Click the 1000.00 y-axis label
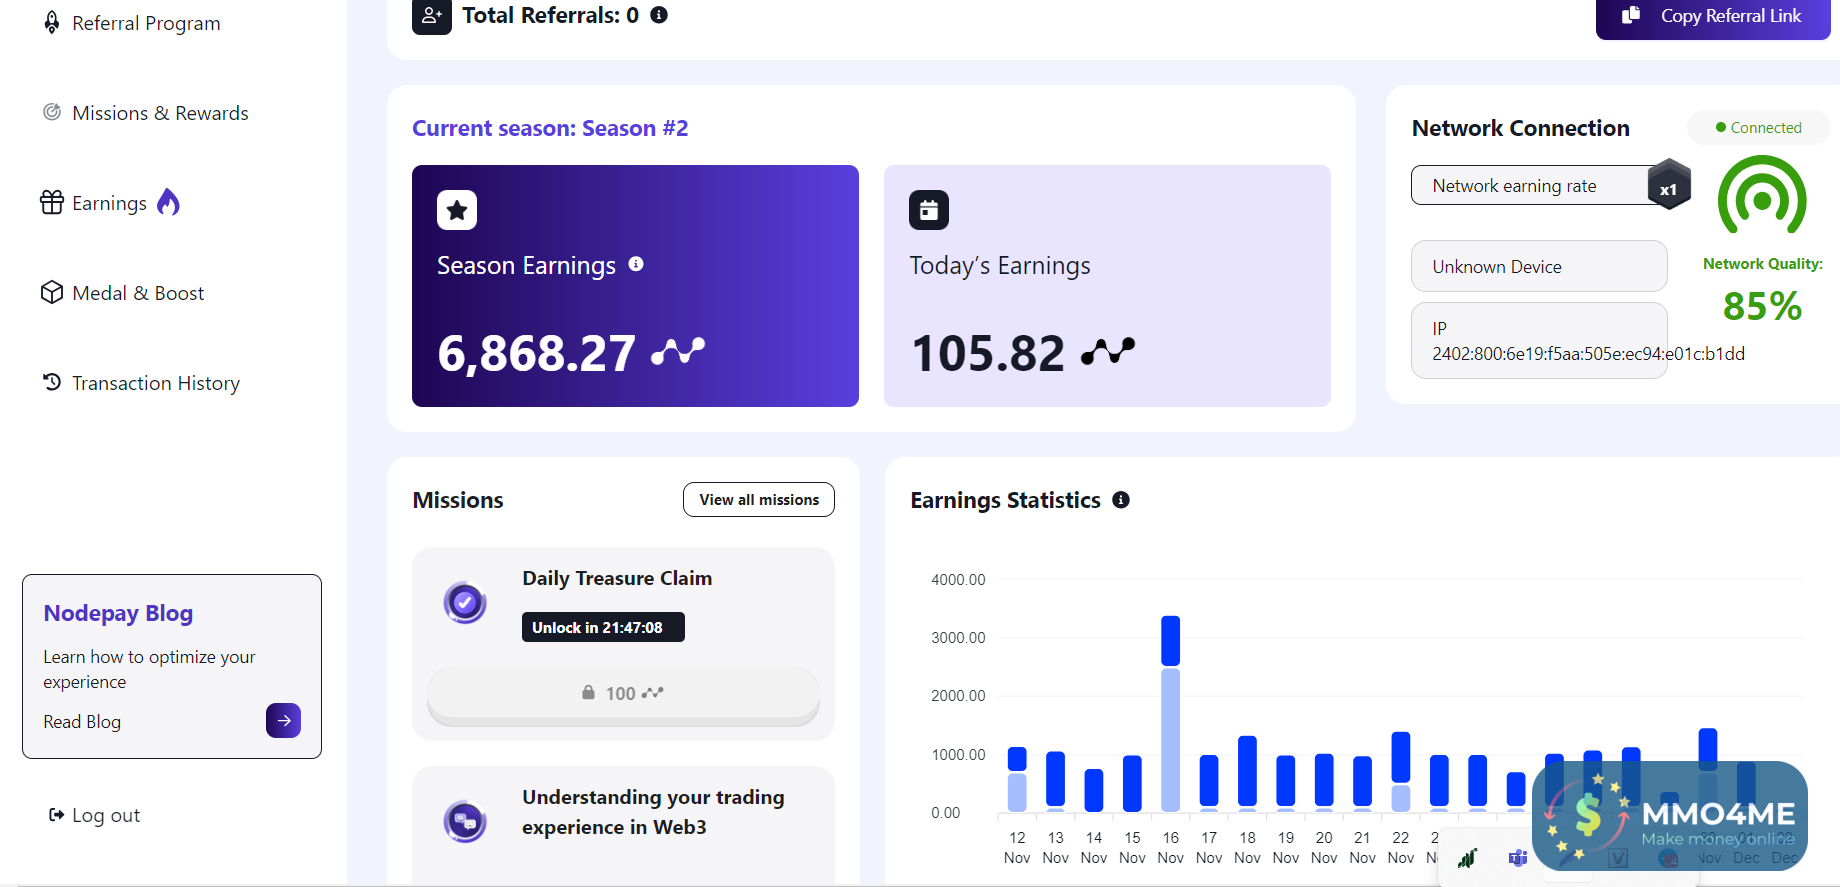 point(958,755)
